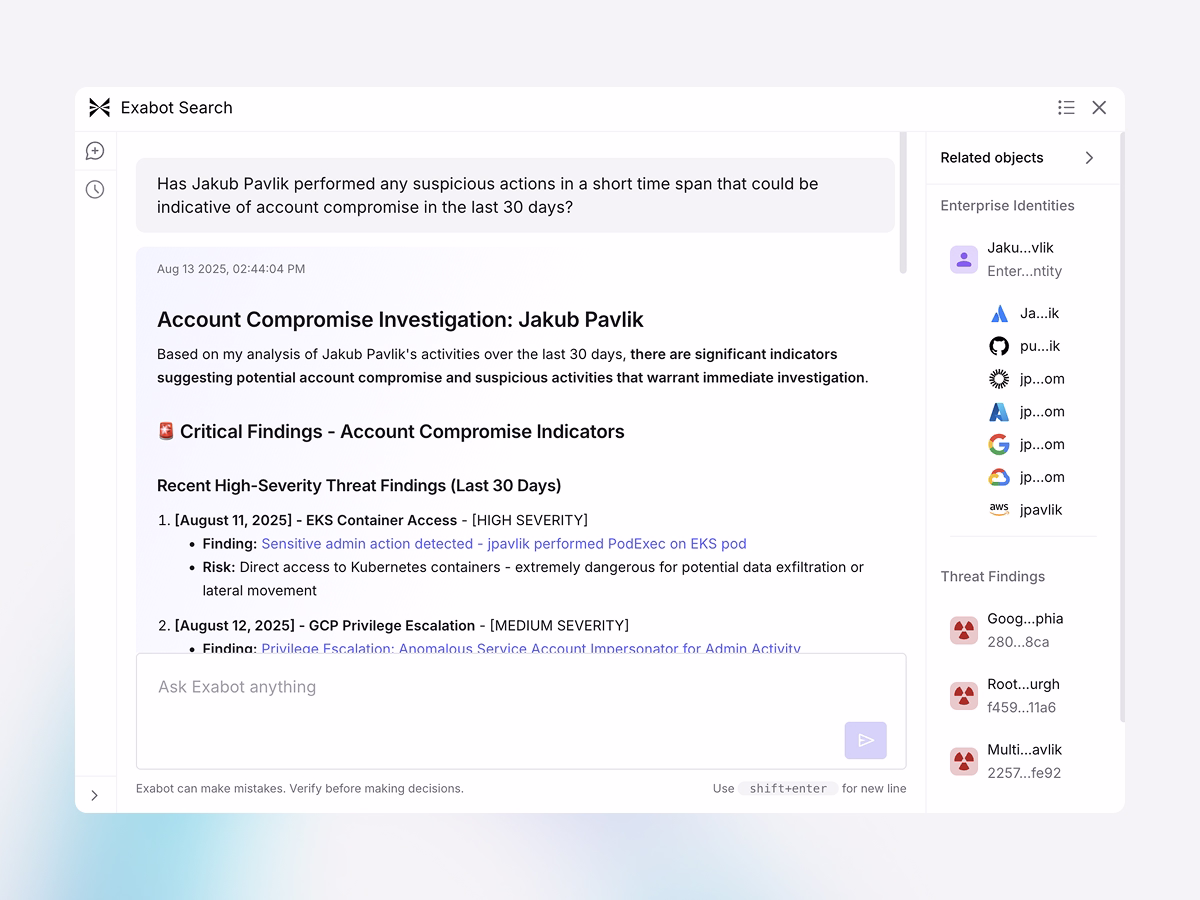Start a new chat conversation
The width and height of the screenshot is (1200, 900).
95,151
